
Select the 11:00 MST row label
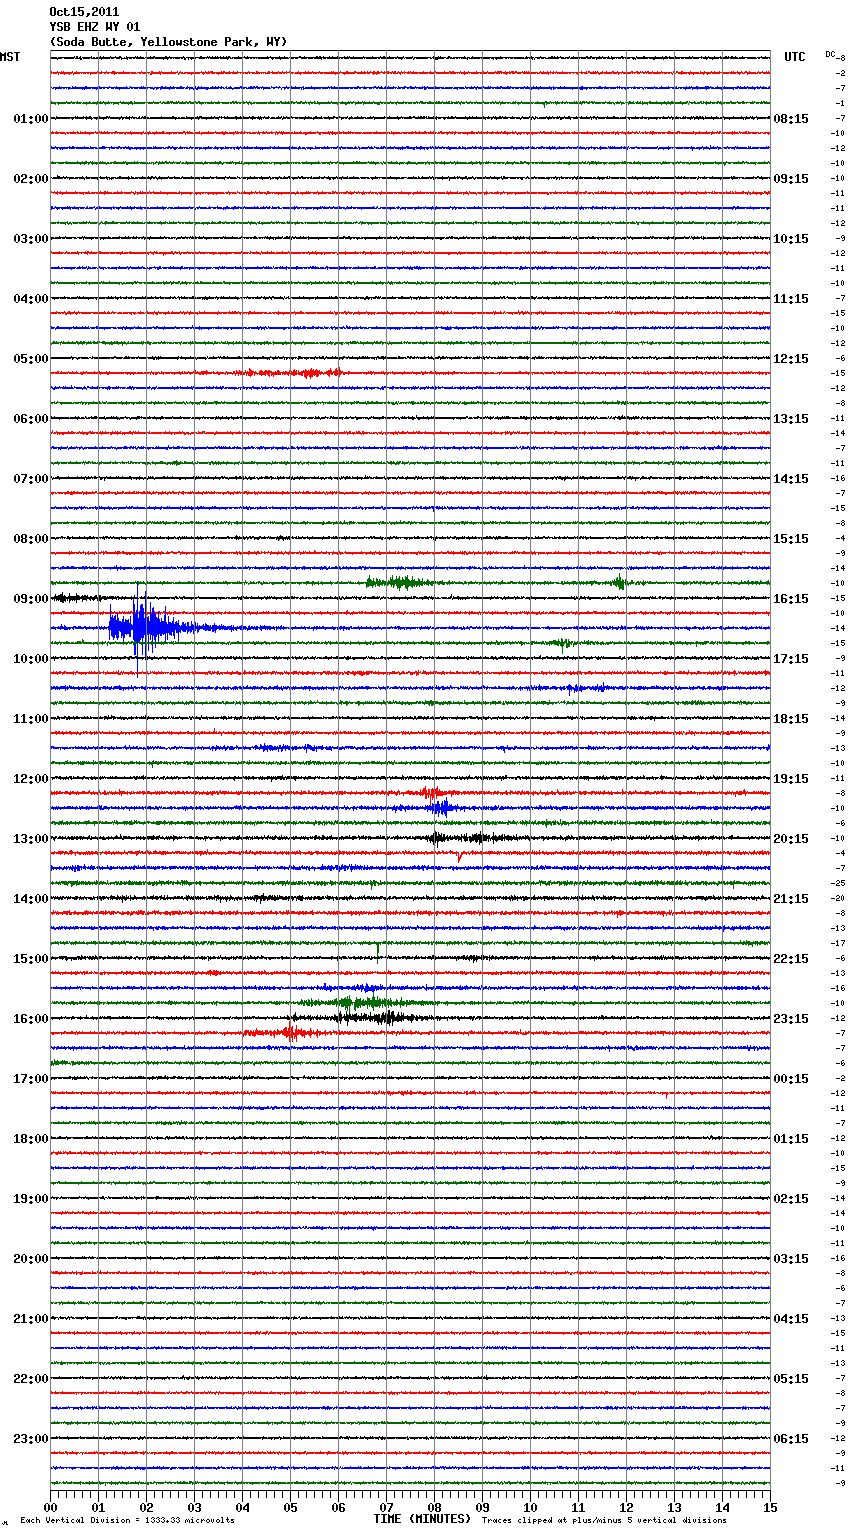(x=31, y=719)
